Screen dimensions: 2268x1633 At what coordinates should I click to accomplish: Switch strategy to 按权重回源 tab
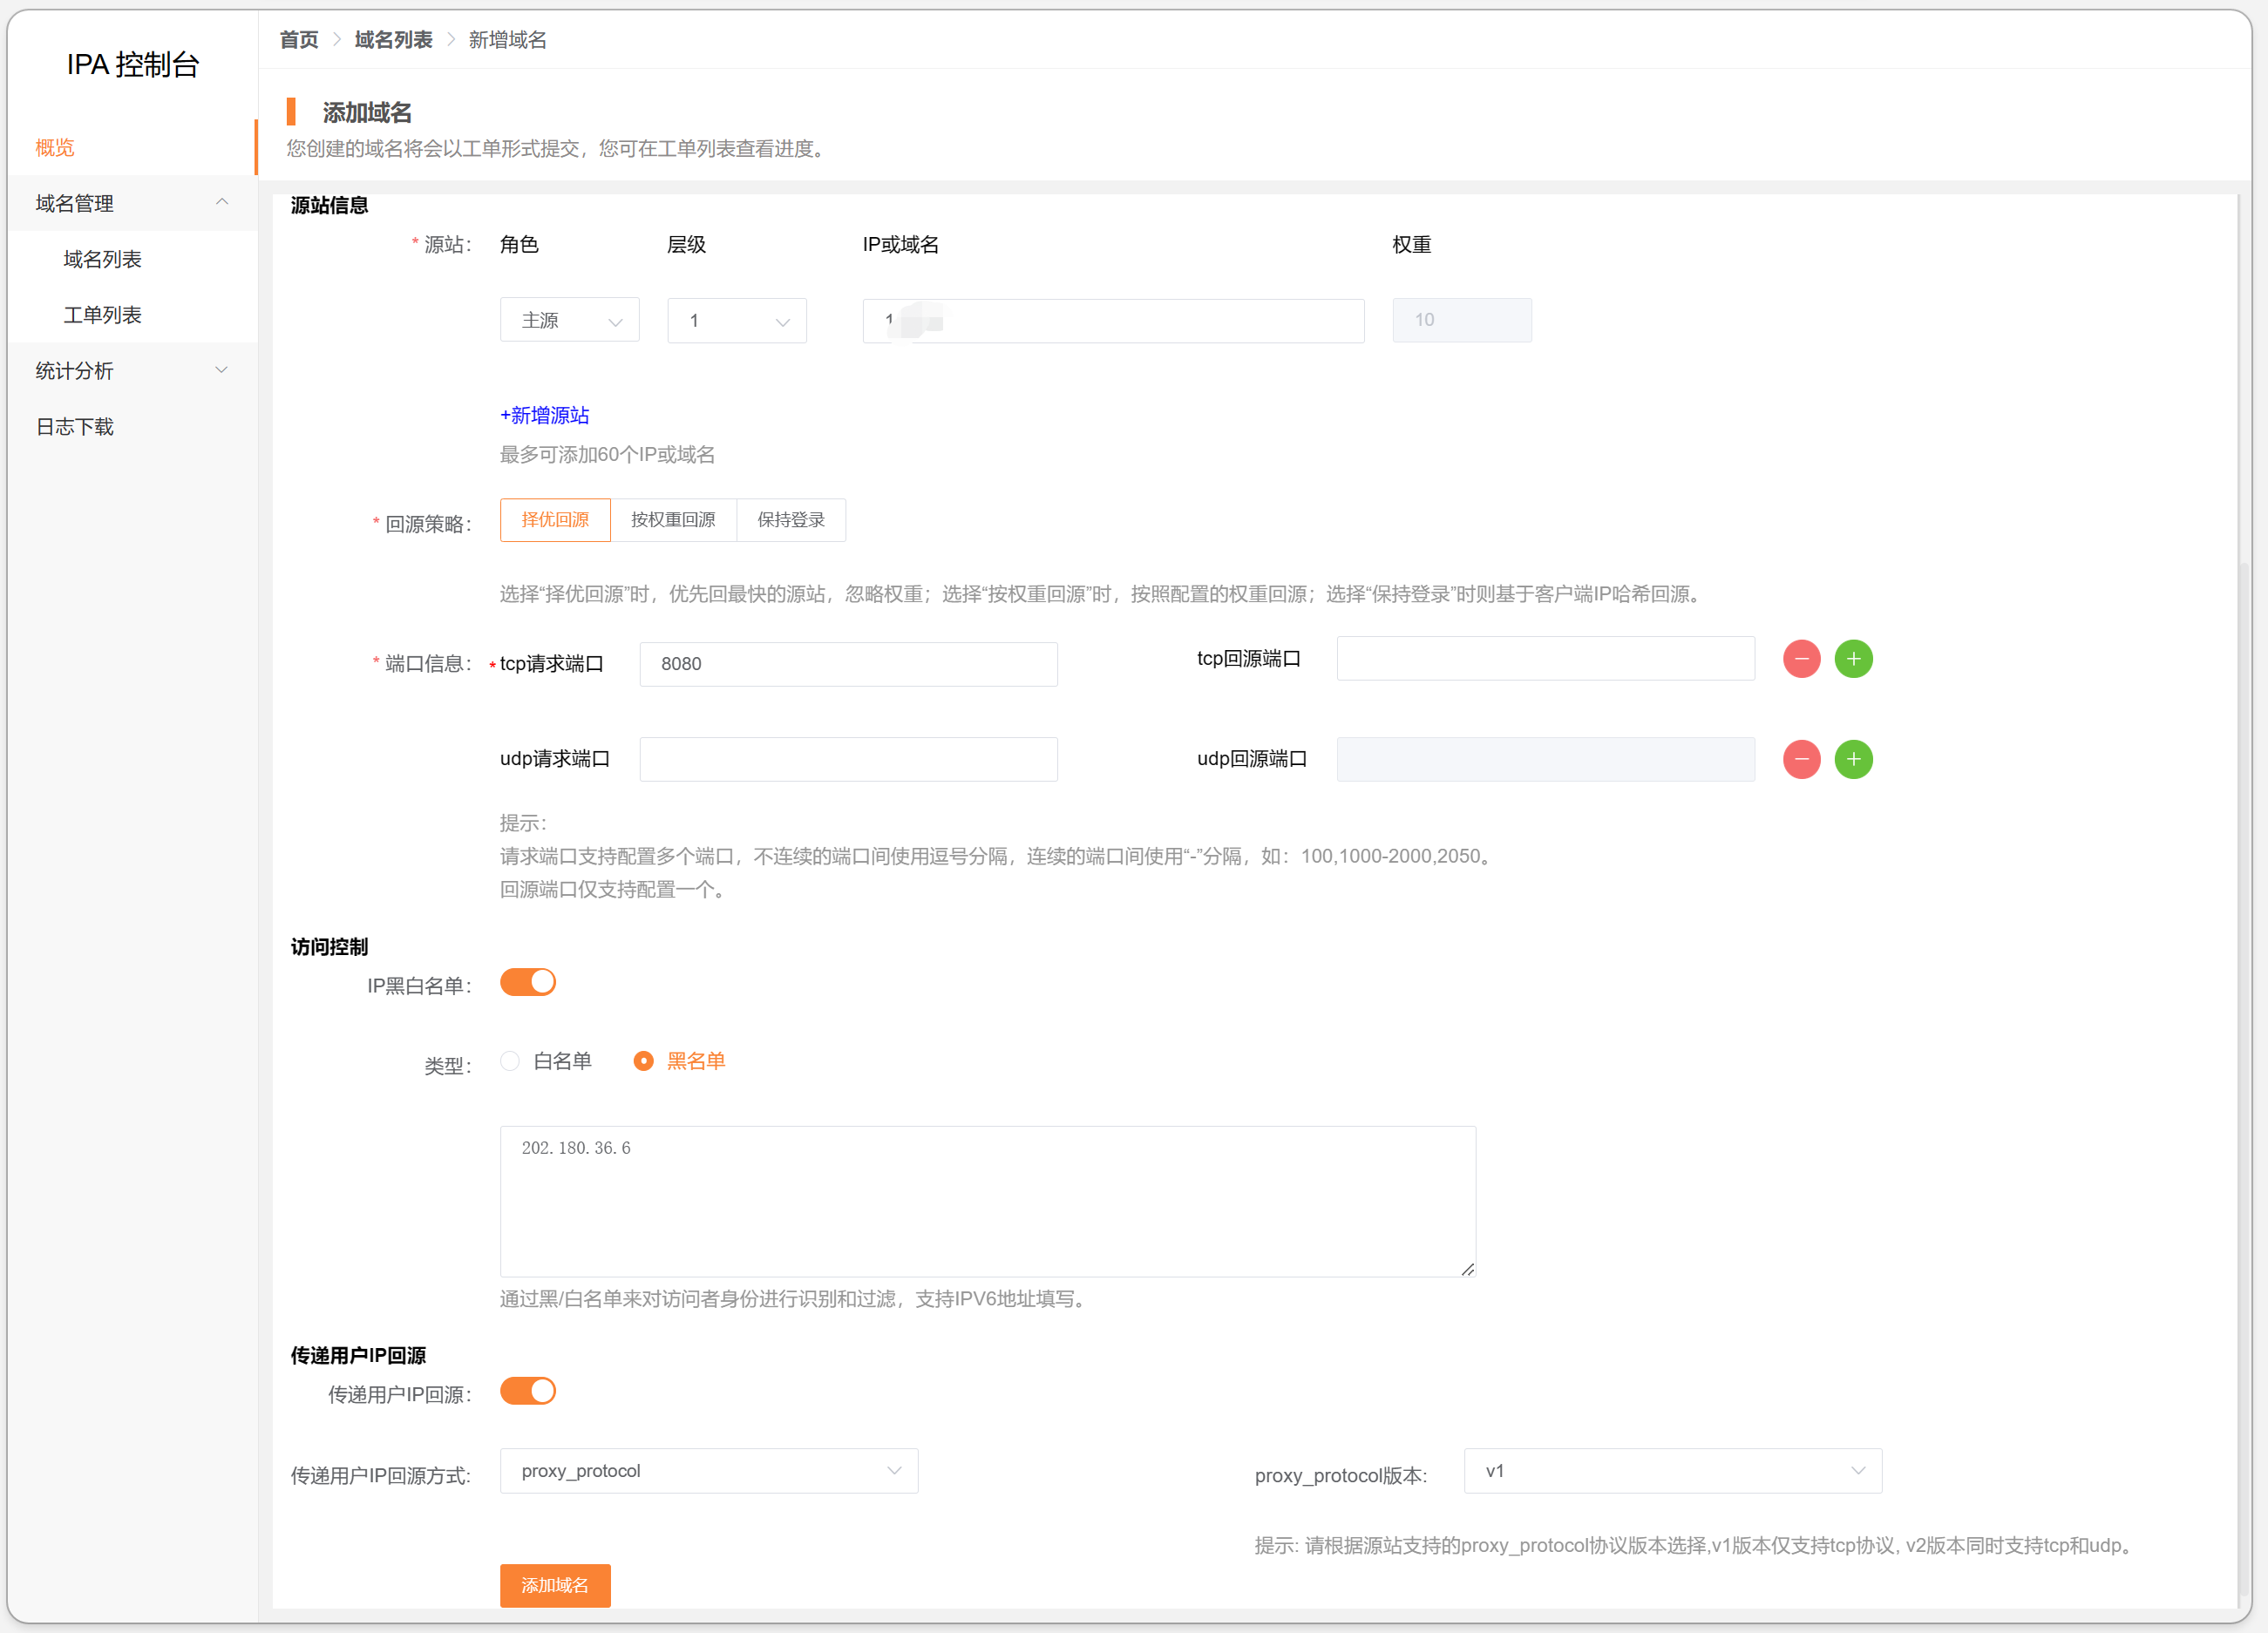pos(673,520)
